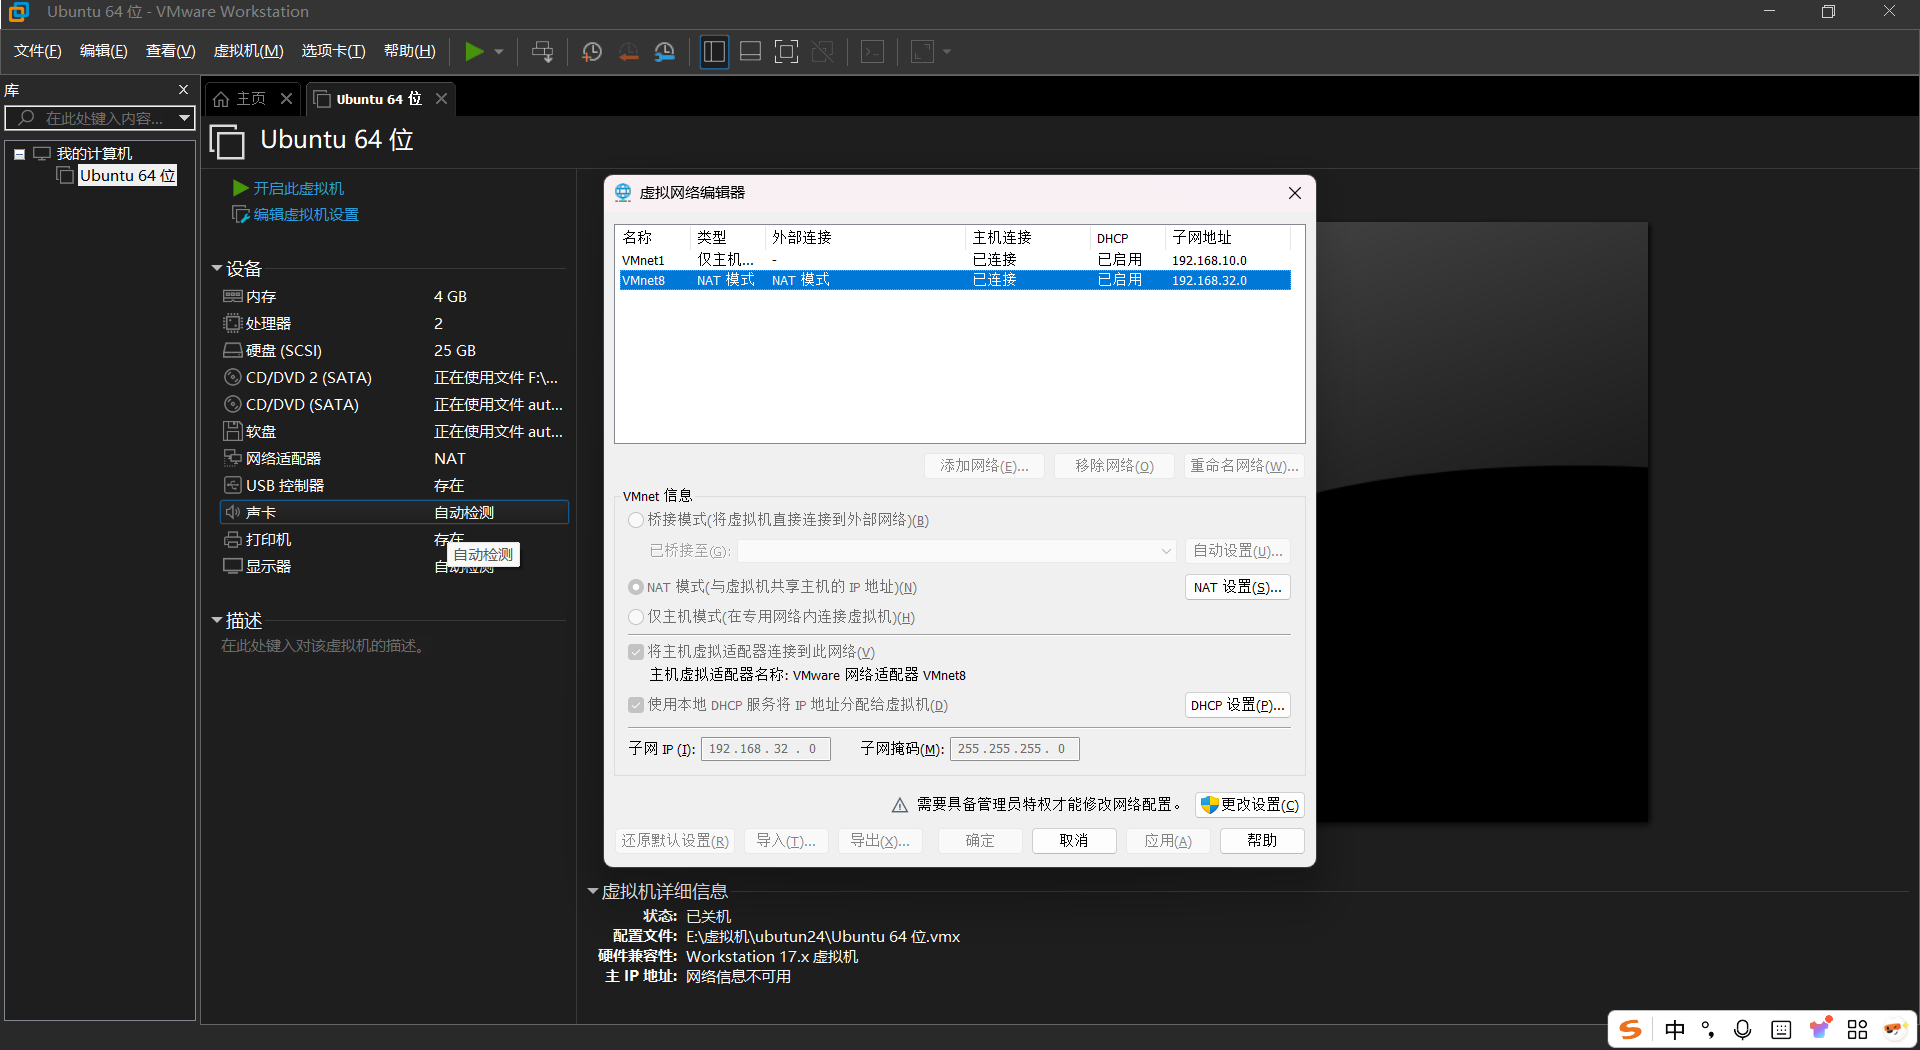
Task: Open the library search dropdown arrow
Action: pos(184,118)
